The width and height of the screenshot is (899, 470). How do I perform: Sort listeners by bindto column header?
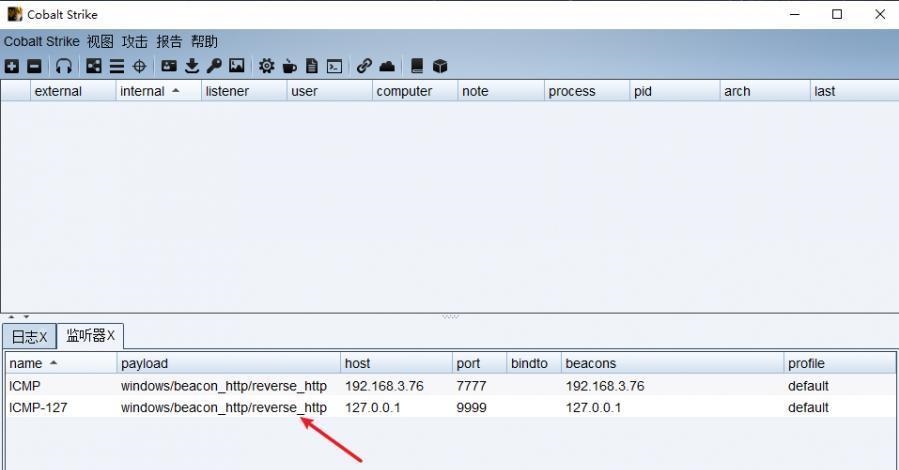point(534,363)
